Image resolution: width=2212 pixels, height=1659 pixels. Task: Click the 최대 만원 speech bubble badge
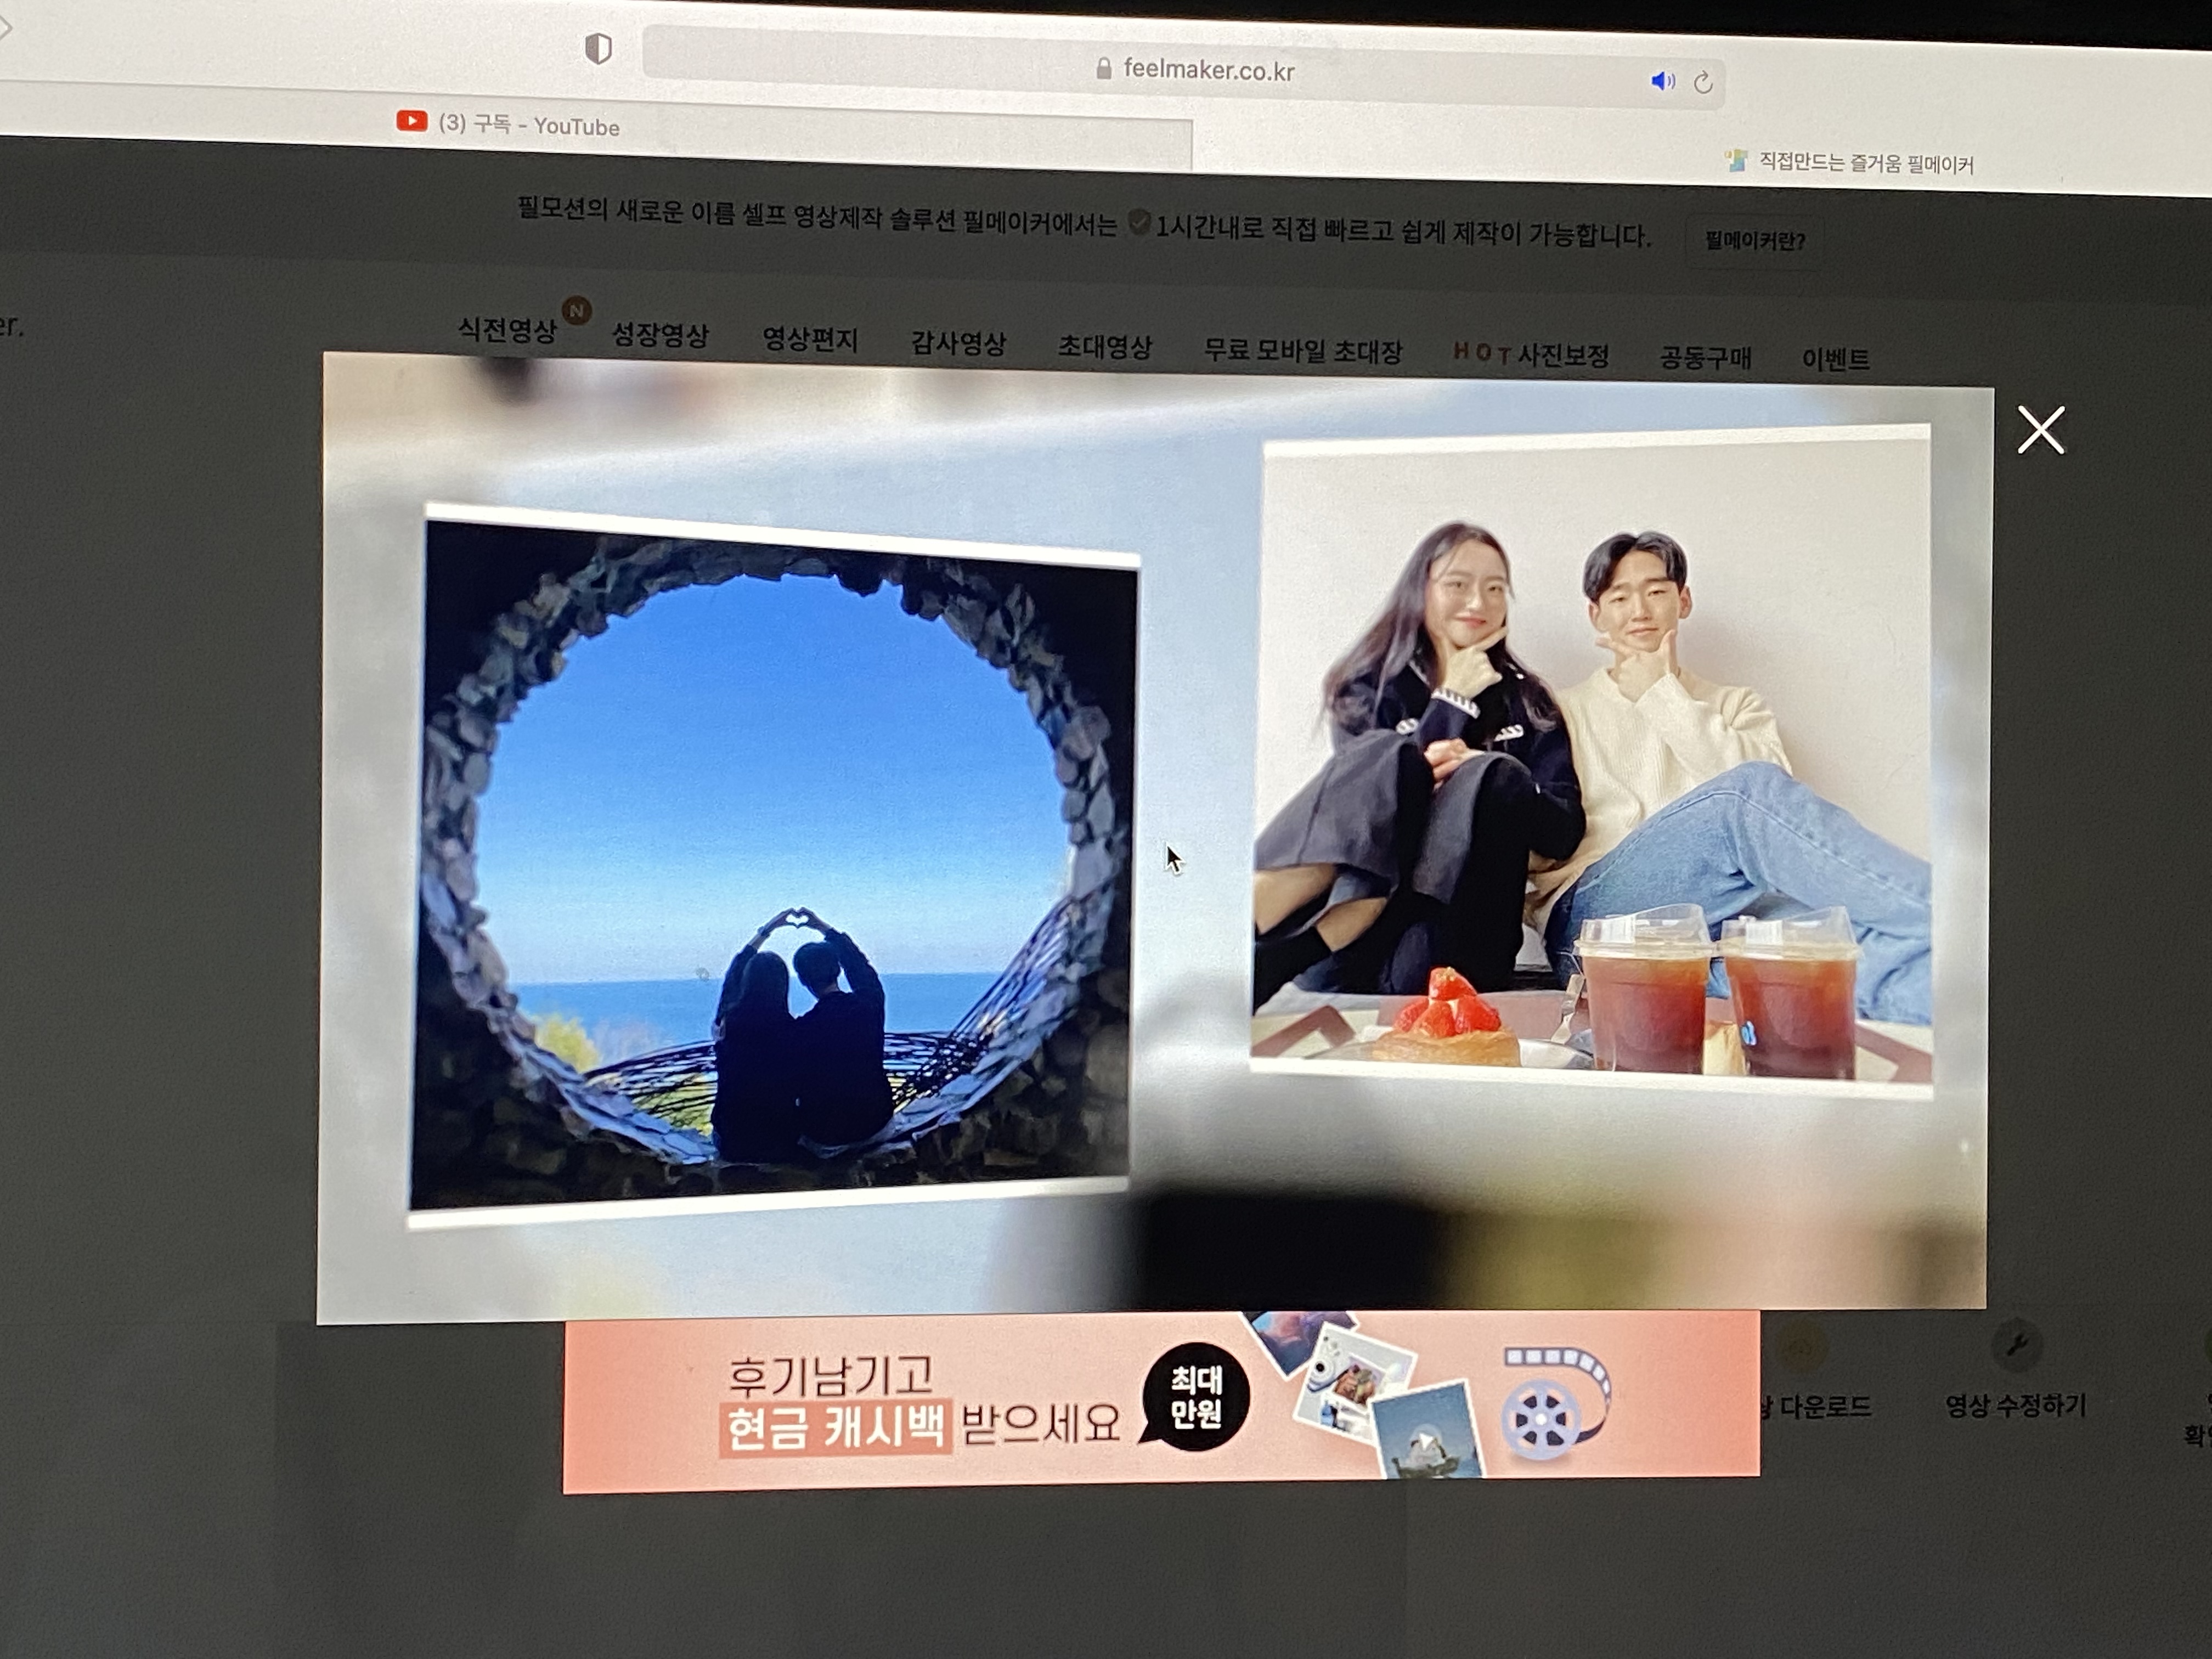pyautogui.click(x=1195, y=1397)
